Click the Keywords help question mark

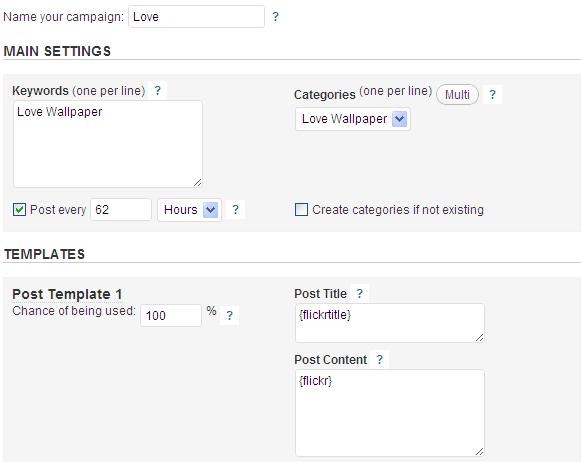tap(157, 90)
